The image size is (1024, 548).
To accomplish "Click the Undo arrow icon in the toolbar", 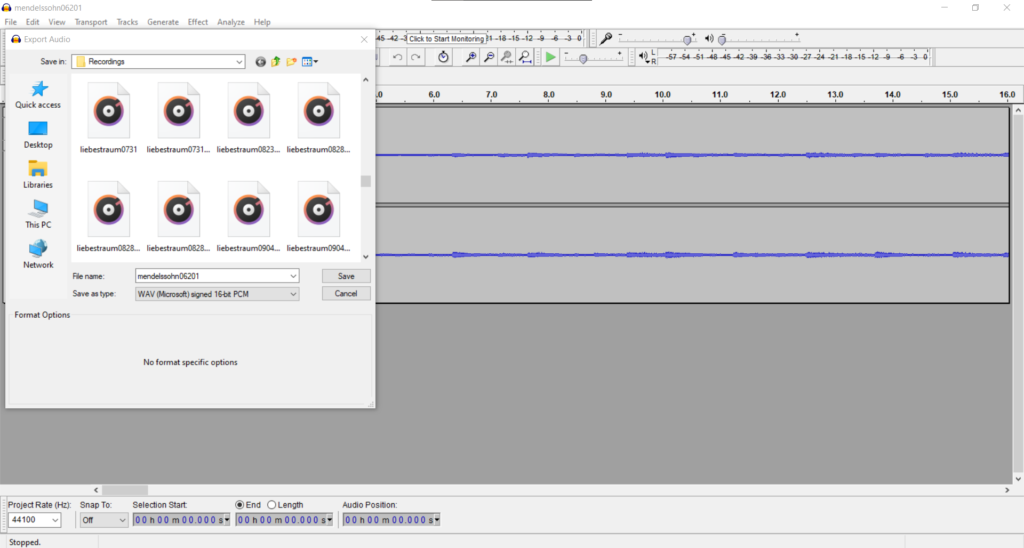I will tap(397, 58).
